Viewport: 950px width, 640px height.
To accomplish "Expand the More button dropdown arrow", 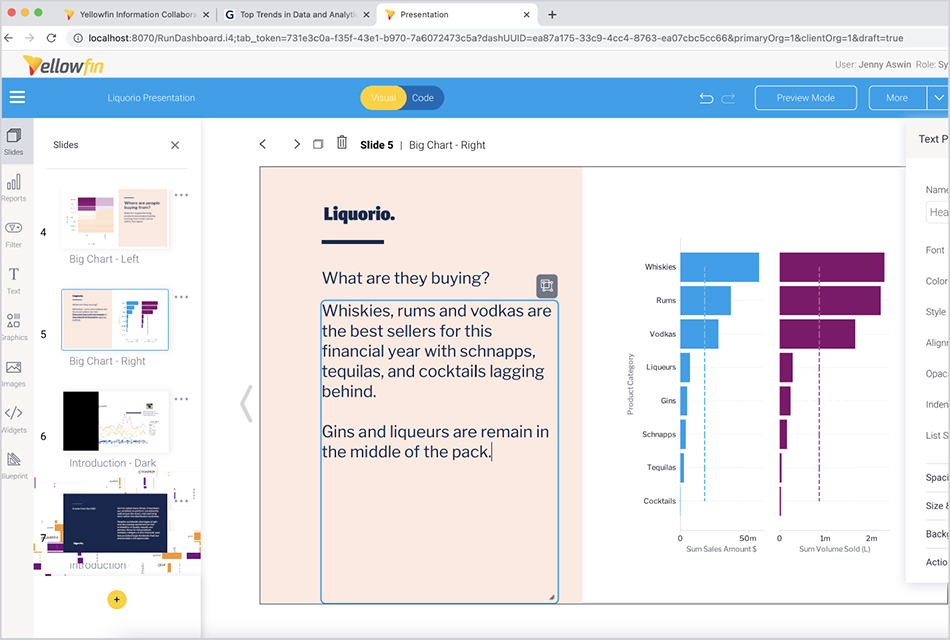I will (x=937, y=98).
